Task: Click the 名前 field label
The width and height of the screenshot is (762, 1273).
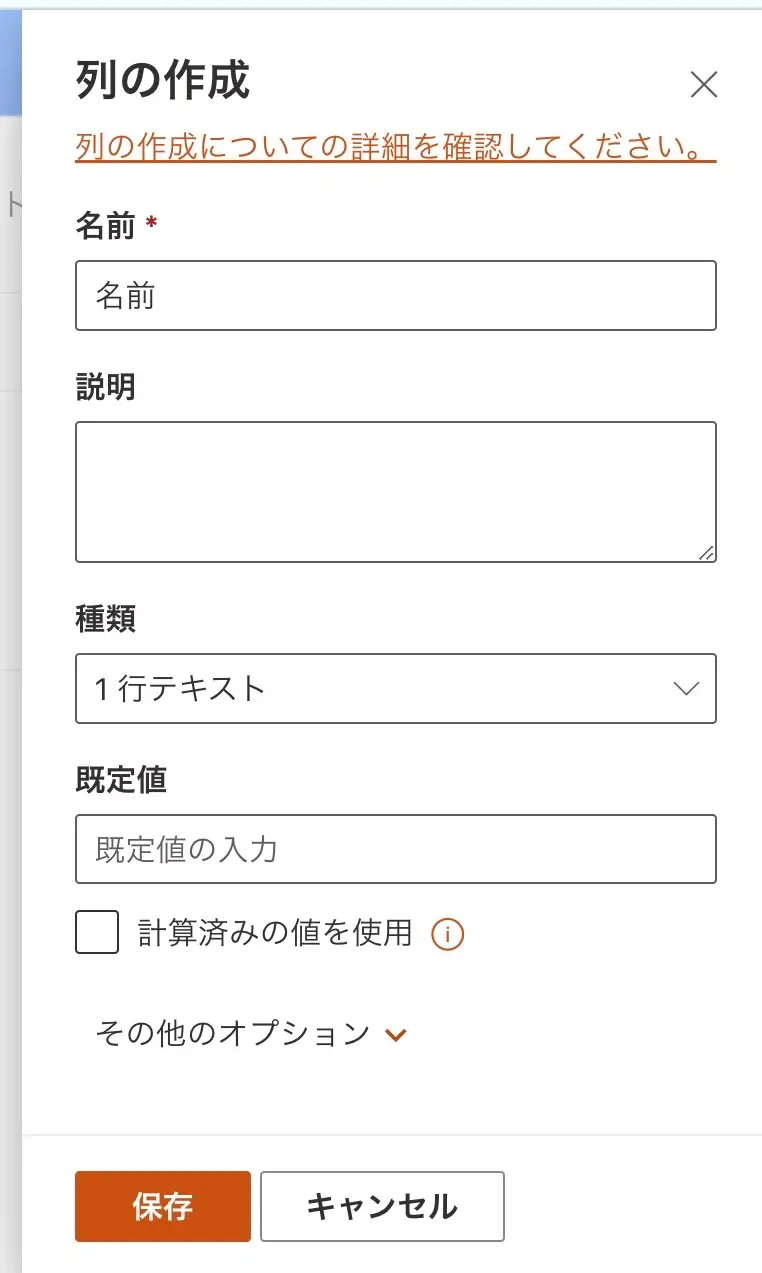Action: [105, 227]
